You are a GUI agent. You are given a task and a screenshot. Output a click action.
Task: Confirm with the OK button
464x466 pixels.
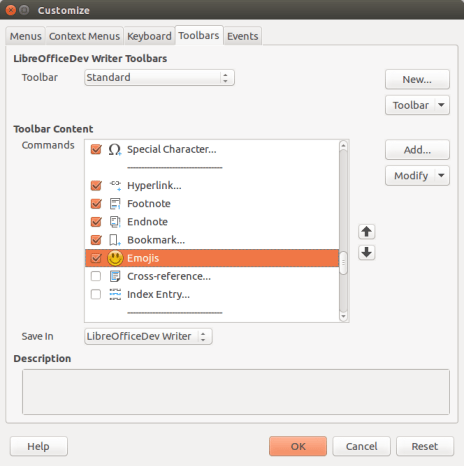298,446
